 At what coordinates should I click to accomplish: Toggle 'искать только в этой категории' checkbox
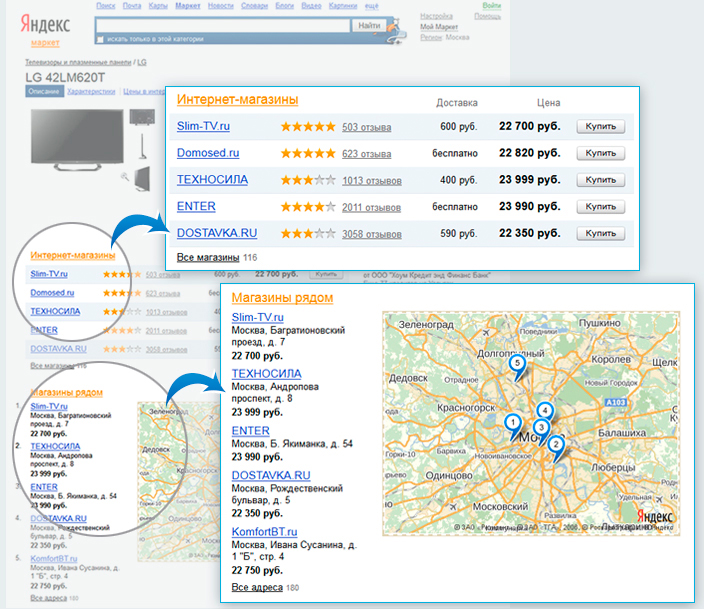[101, 40]
